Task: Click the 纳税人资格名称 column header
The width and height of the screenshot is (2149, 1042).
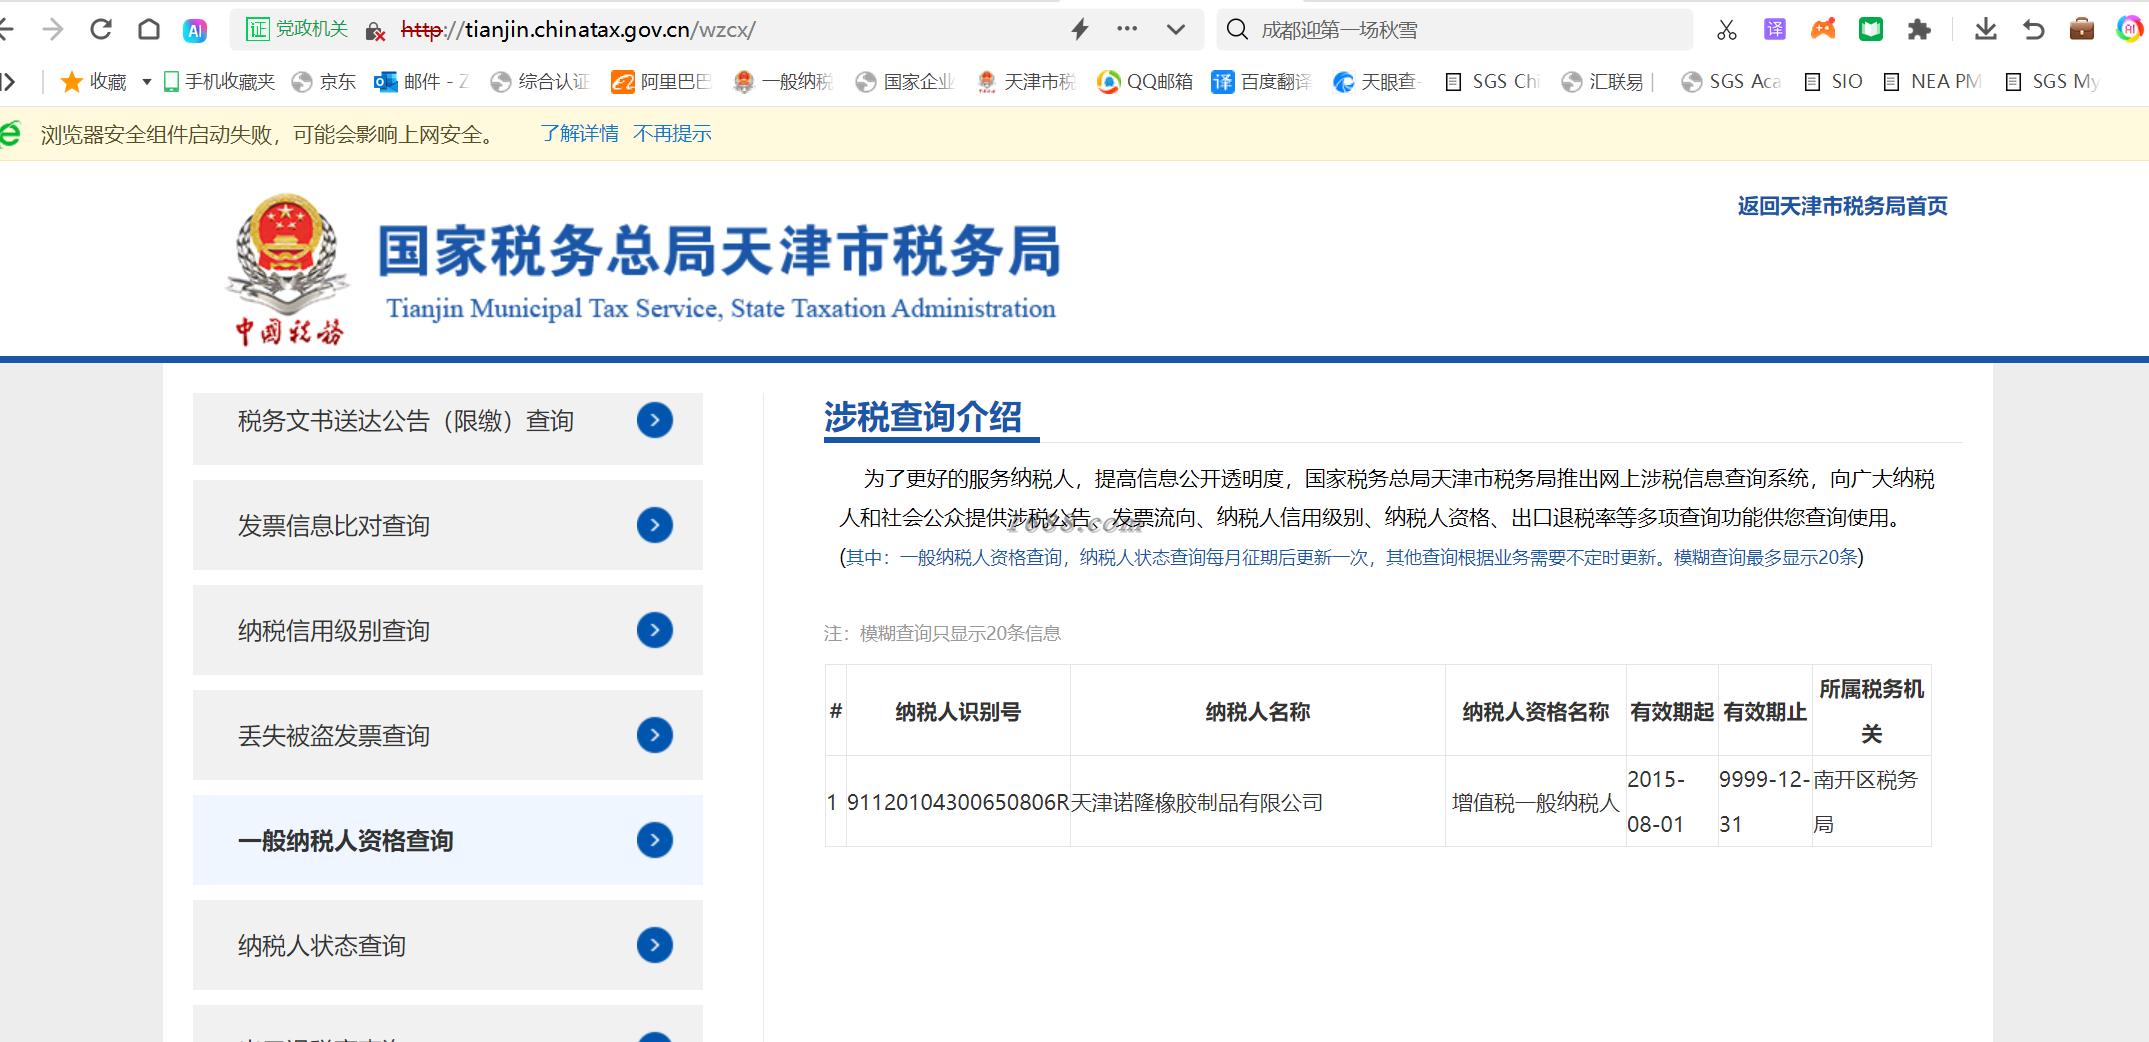Action: (x=1536, y=712)
